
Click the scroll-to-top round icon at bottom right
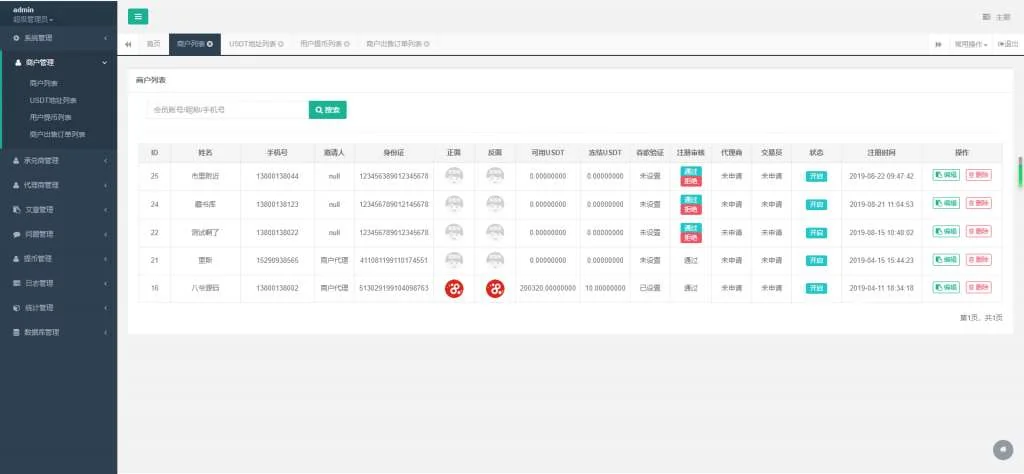[1002, 449]
